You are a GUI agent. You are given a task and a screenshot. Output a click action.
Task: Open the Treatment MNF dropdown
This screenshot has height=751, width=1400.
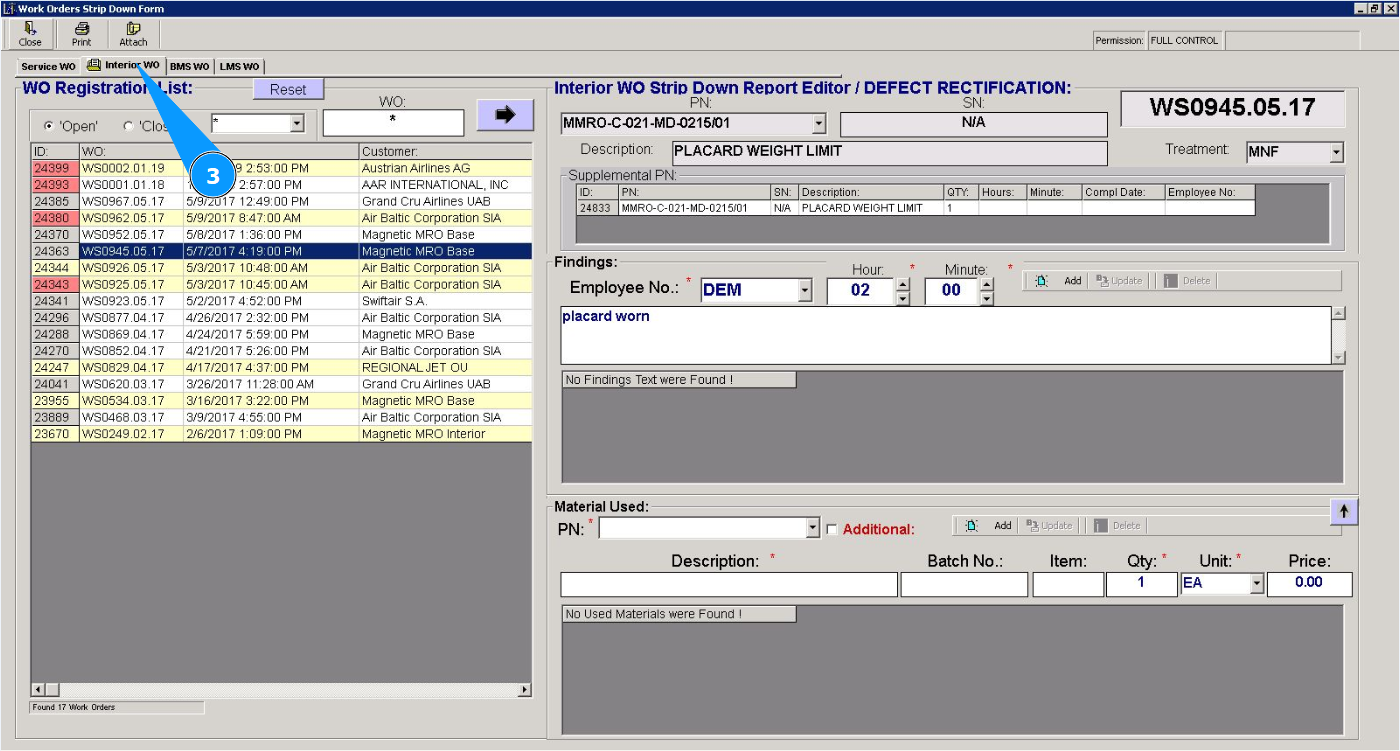click(x=1336, y=153)
